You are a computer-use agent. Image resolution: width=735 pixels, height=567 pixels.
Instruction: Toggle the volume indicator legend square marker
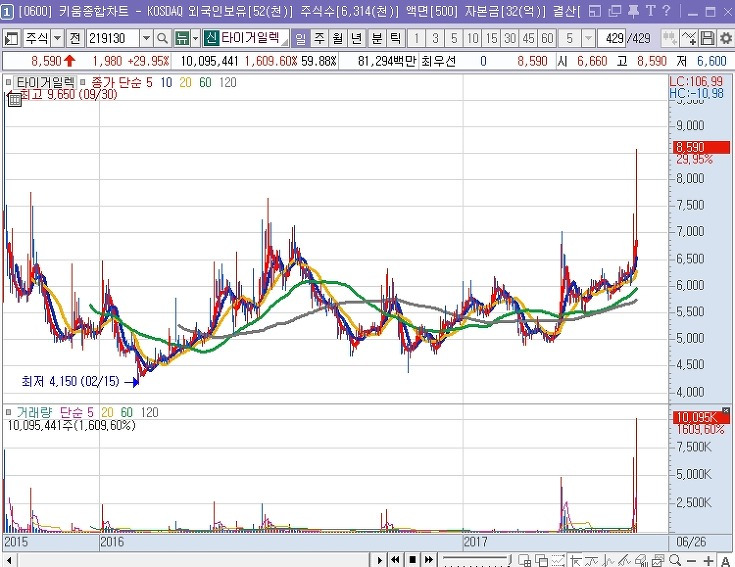pyautogui.click(x=8, y=412)
